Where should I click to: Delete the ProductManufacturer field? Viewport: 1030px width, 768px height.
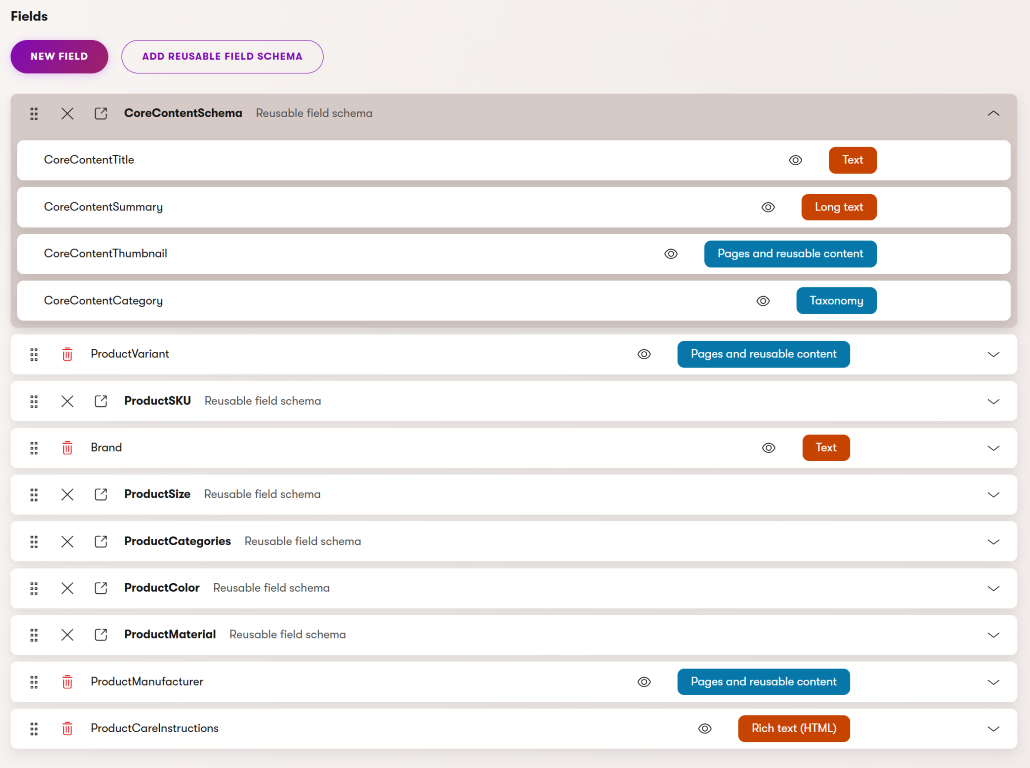[66, 681]
